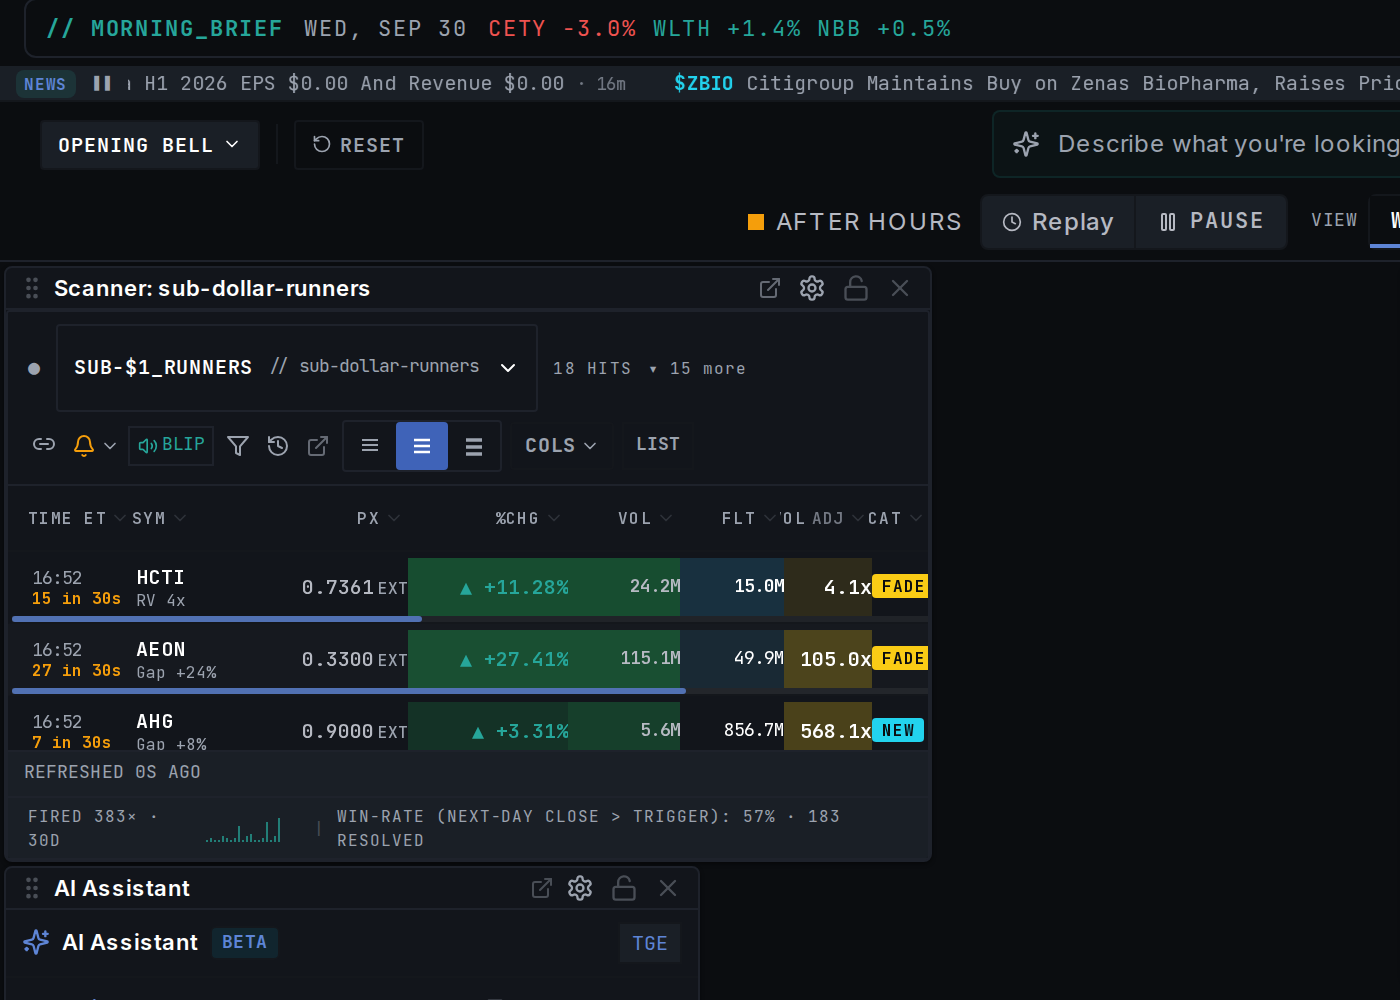Open AI Assistant settings gear
This screenshot has width=1400, height=1000.
pos(580,888)
